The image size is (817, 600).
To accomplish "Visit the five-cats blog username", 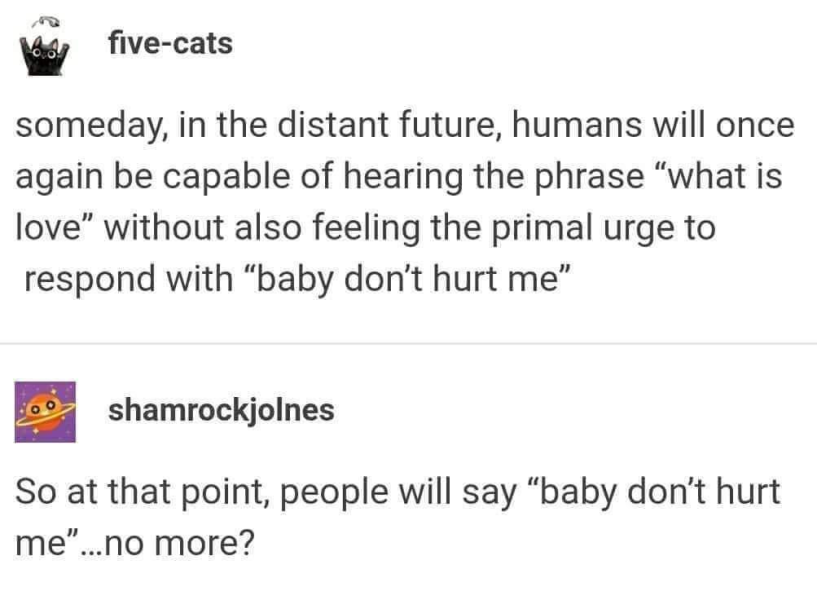I will pos(170,43).
